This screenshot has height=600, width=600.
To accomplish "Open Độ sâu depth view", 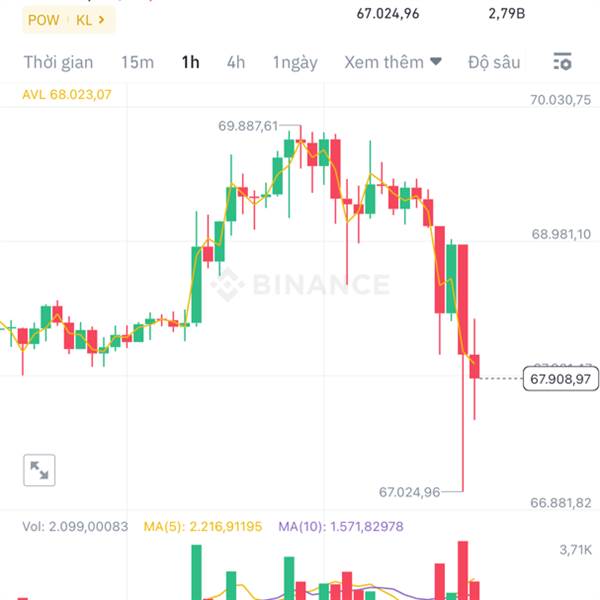I will (x=494, y=62).
